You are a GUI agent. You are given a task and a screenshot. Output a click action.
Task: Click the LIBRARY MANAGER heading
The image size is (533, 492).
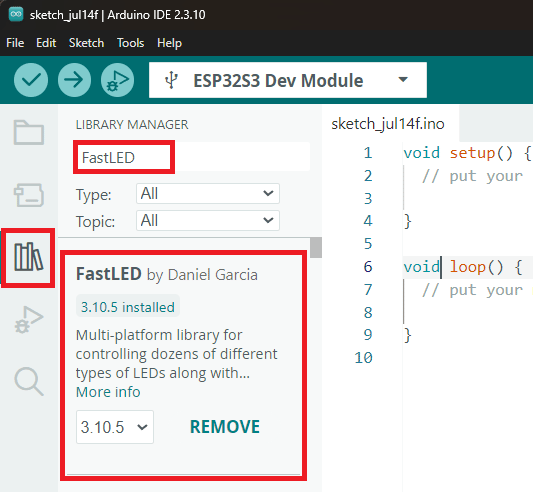(x=132, y=124)
